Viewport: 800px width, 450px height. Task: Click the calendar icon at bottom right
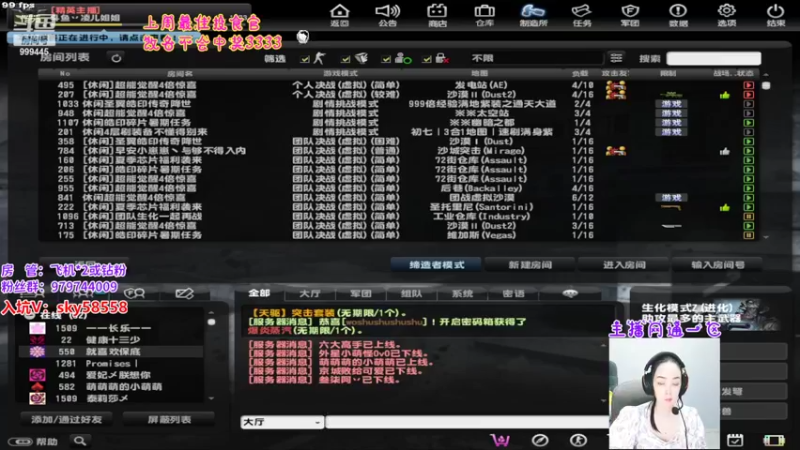(x=735, y=440)
